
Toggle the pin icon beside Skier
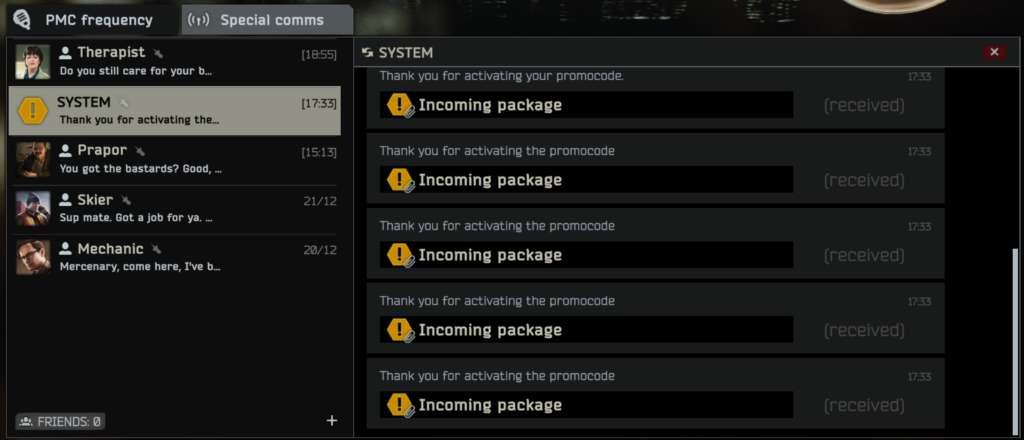(126, 200)
